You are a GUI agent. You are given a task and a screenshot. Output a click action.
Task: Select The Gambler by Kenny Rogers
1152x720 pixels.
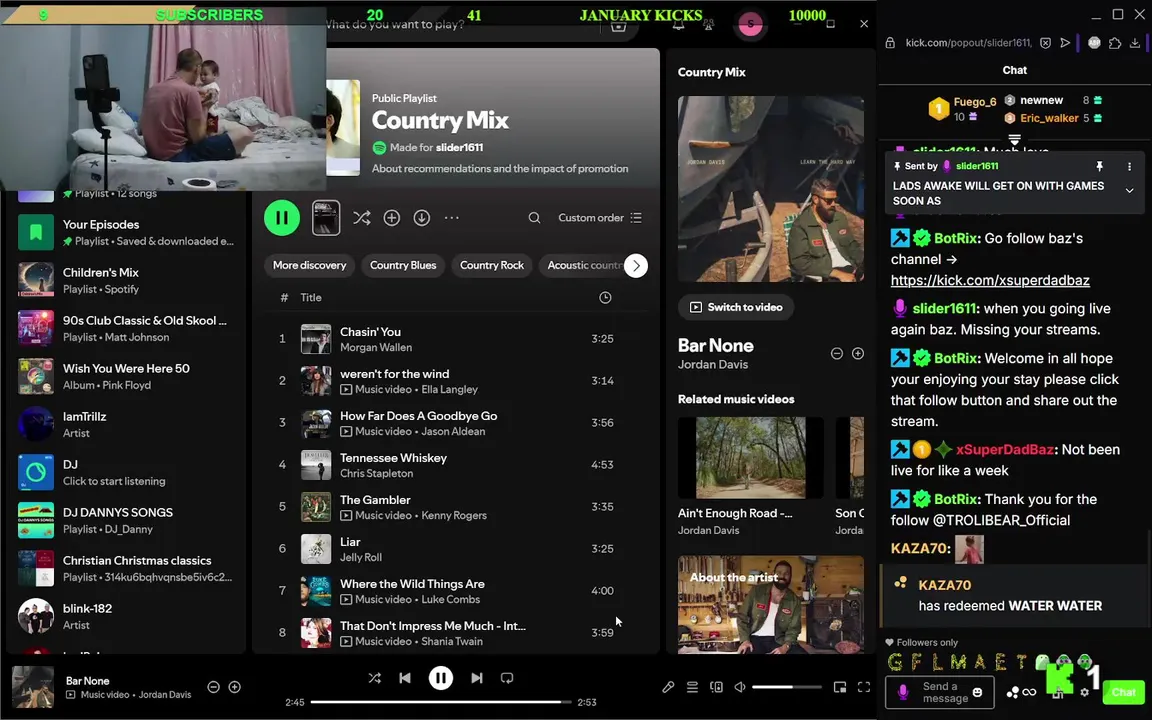[457, 506]
